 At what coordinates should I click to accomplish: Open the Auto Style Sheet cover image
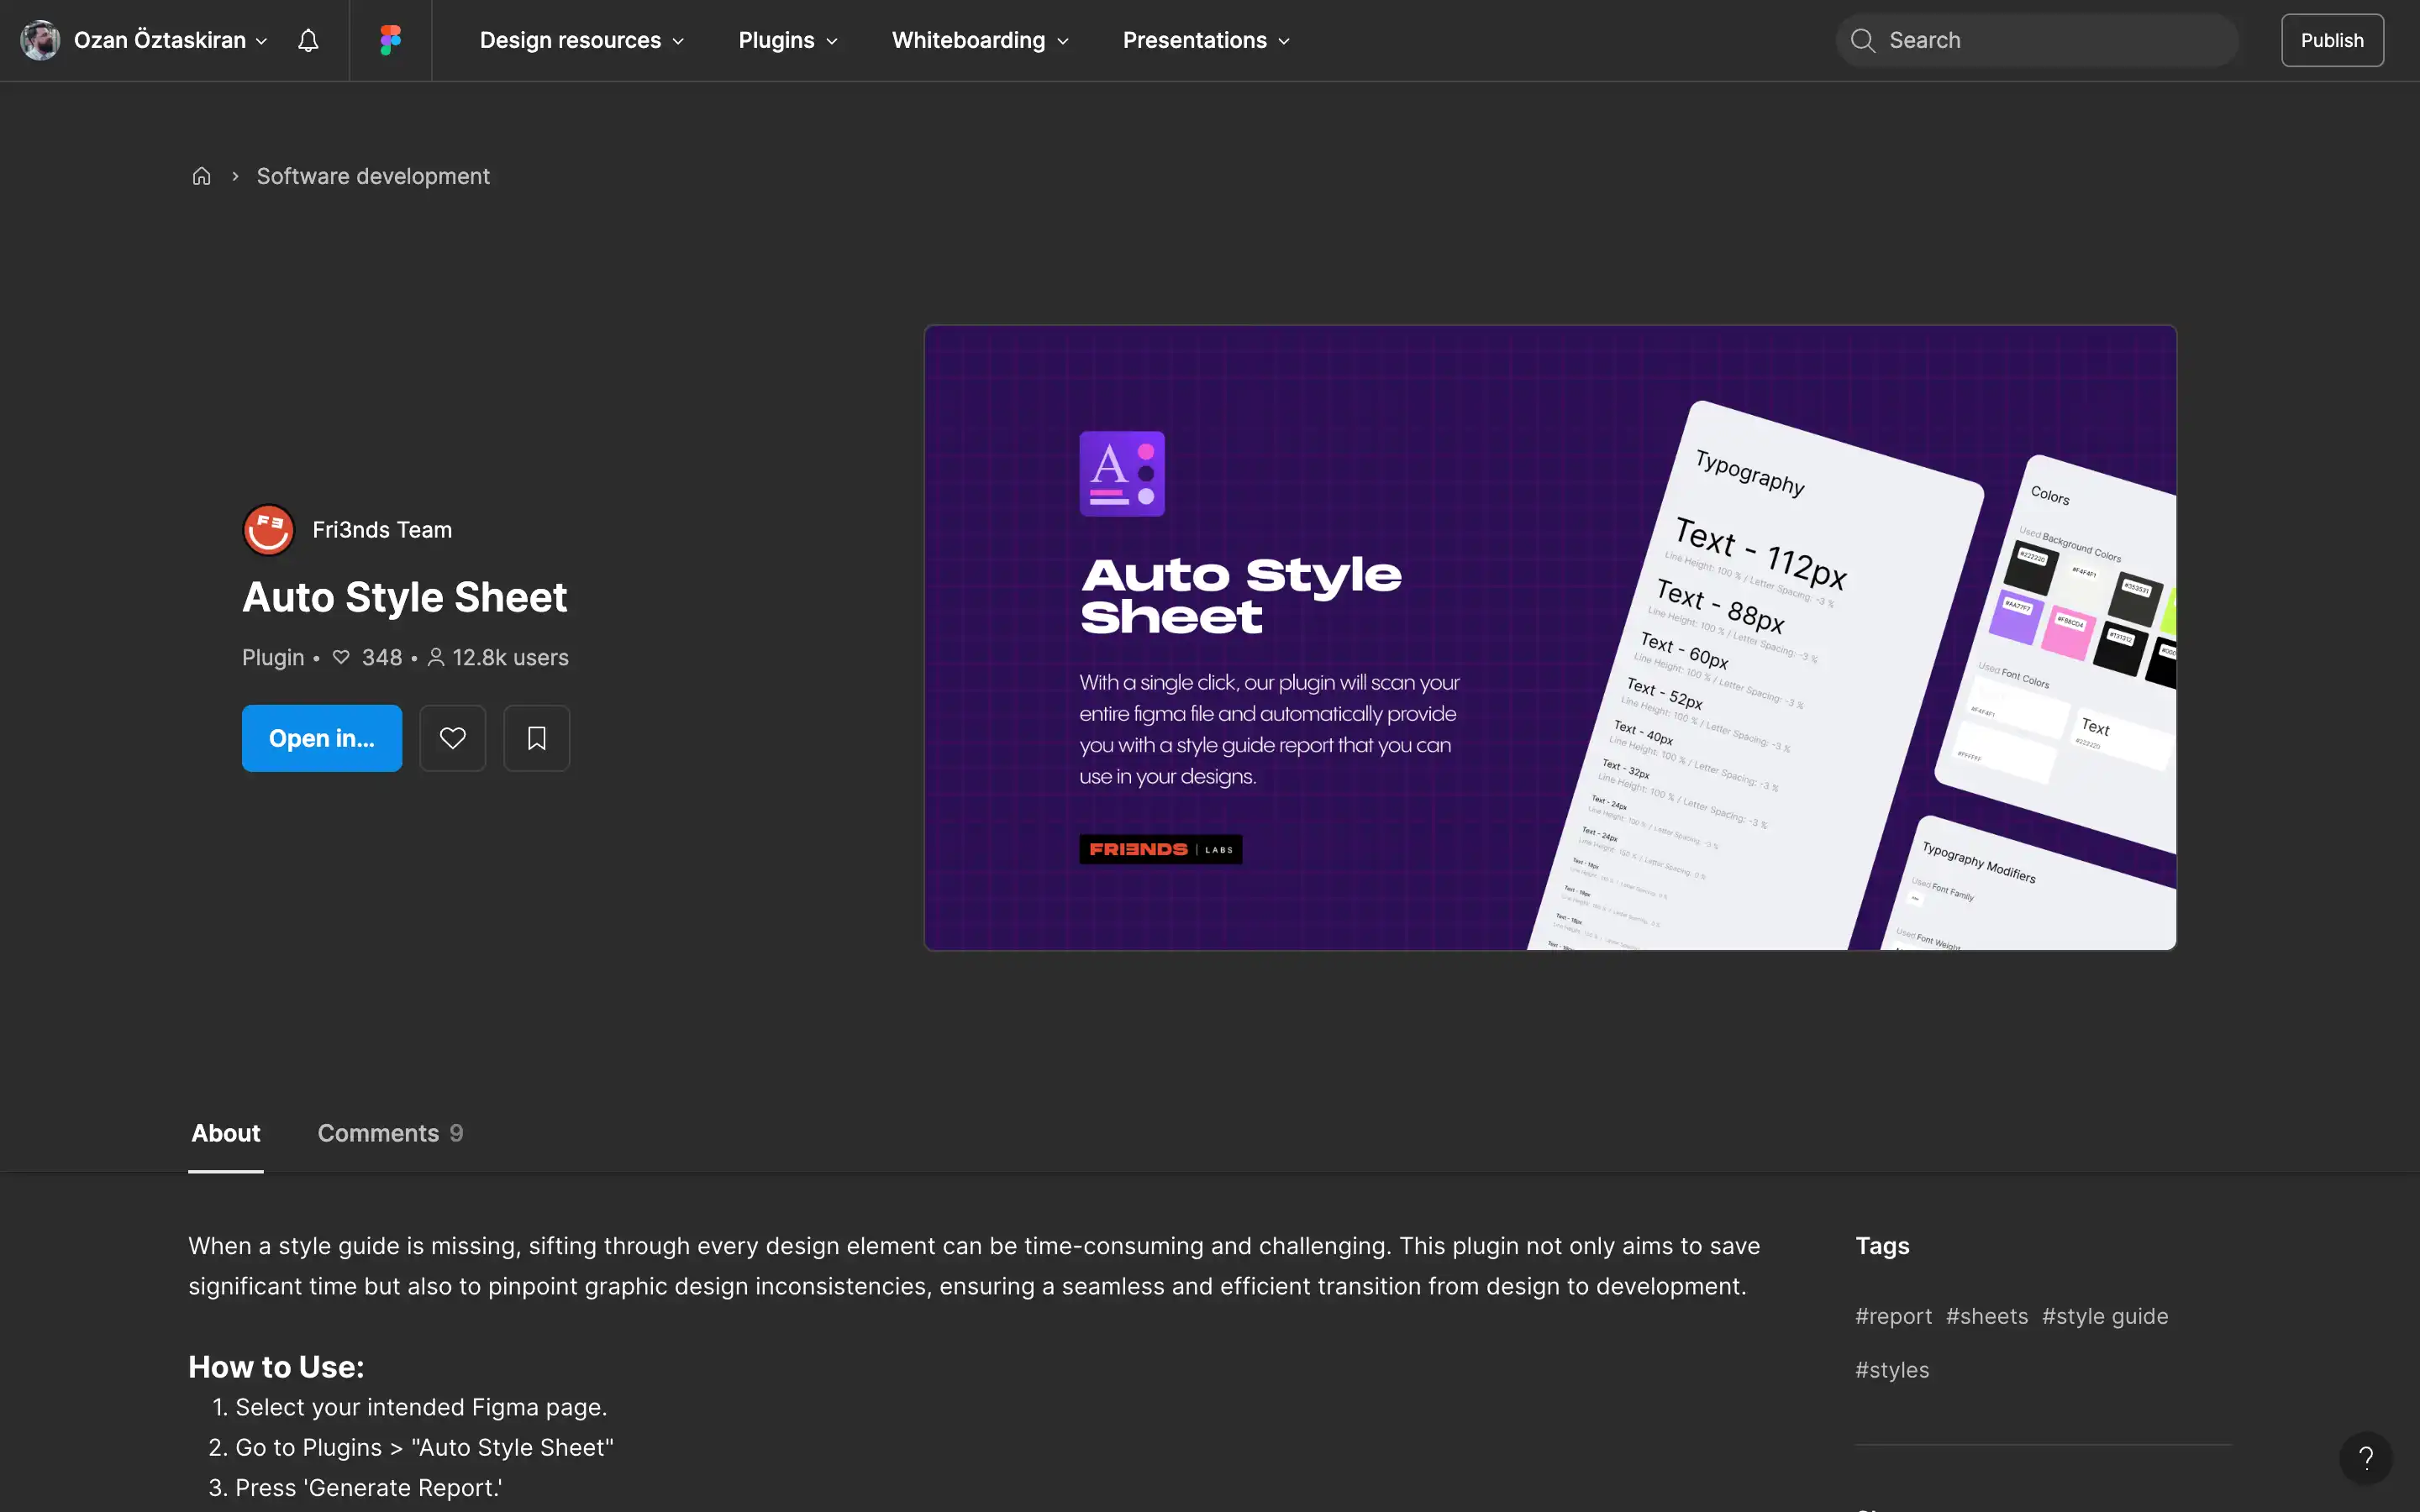tap(1550, 637)
